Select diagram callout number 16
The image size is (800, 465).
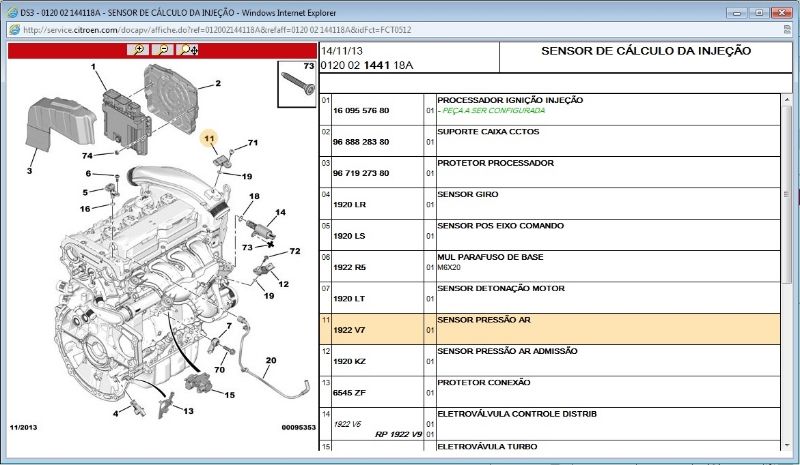[85, 209]
